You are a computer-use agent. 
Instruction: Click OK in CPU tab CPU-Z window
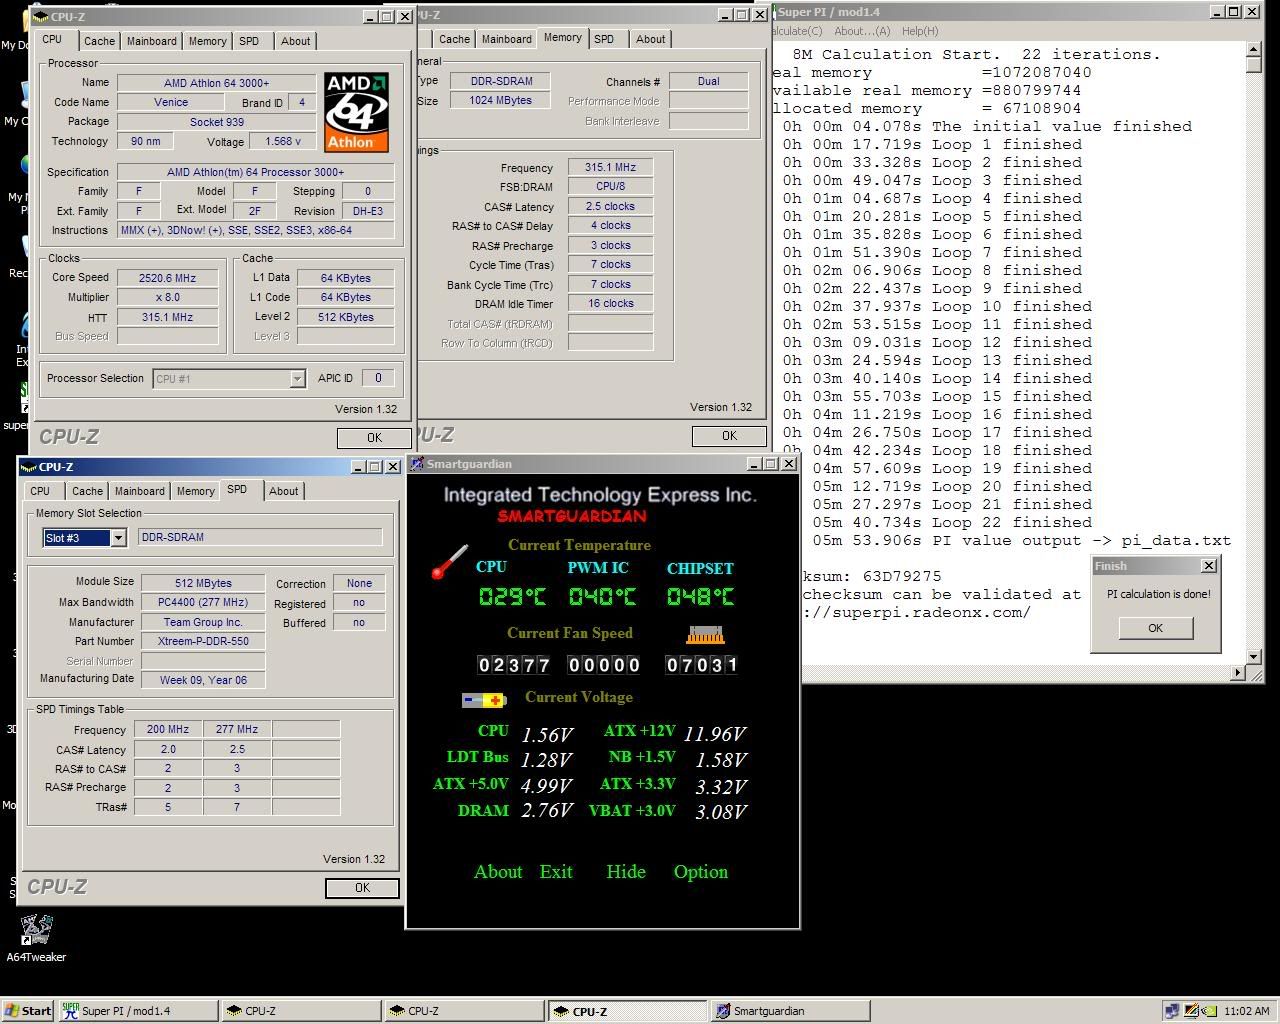[374, 438]
